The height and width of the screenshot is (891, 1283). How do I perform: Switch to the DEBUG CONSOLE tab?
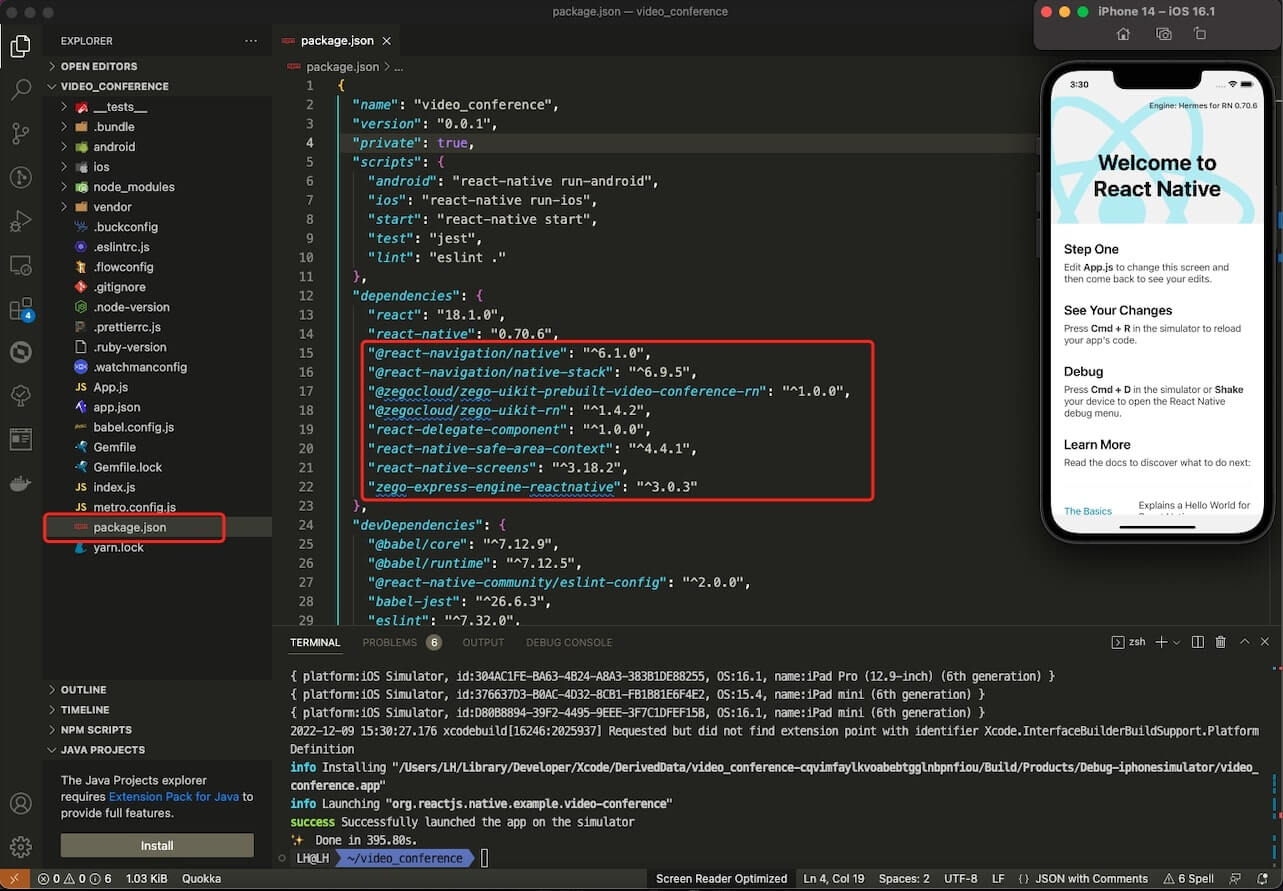[569, 642]
